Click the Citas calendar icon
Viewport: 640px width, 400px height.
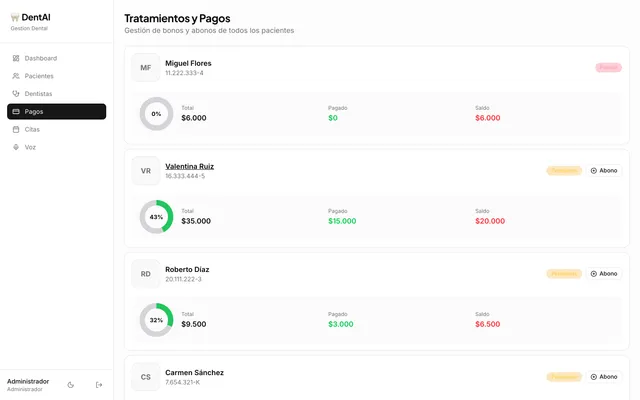click(16, 129)
